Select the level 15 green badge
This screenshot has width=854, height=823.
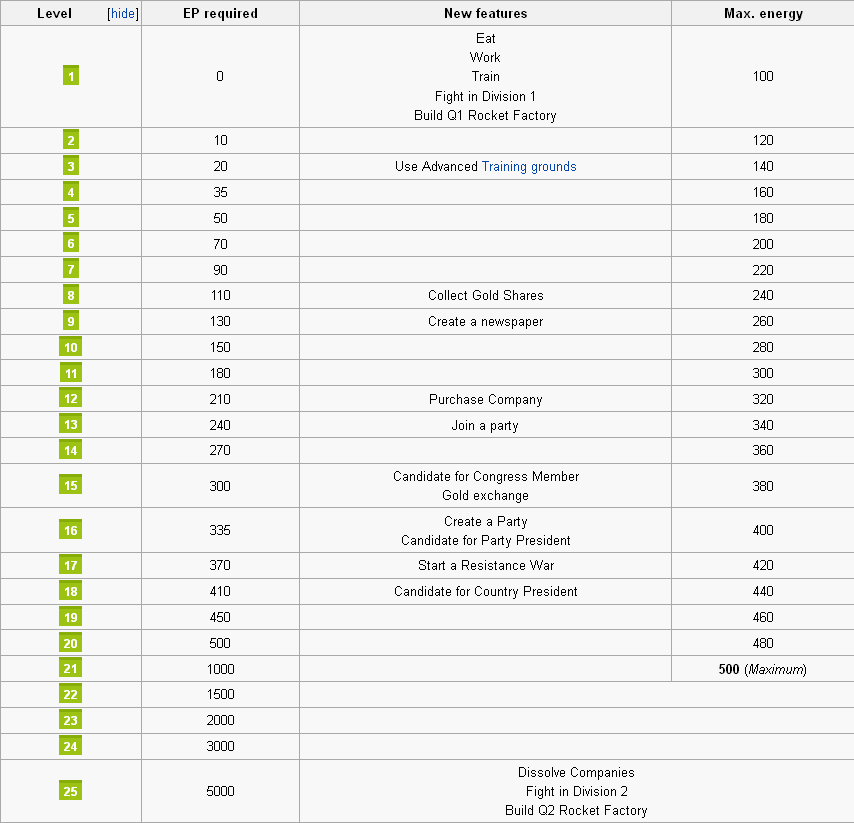click(71, 485)
